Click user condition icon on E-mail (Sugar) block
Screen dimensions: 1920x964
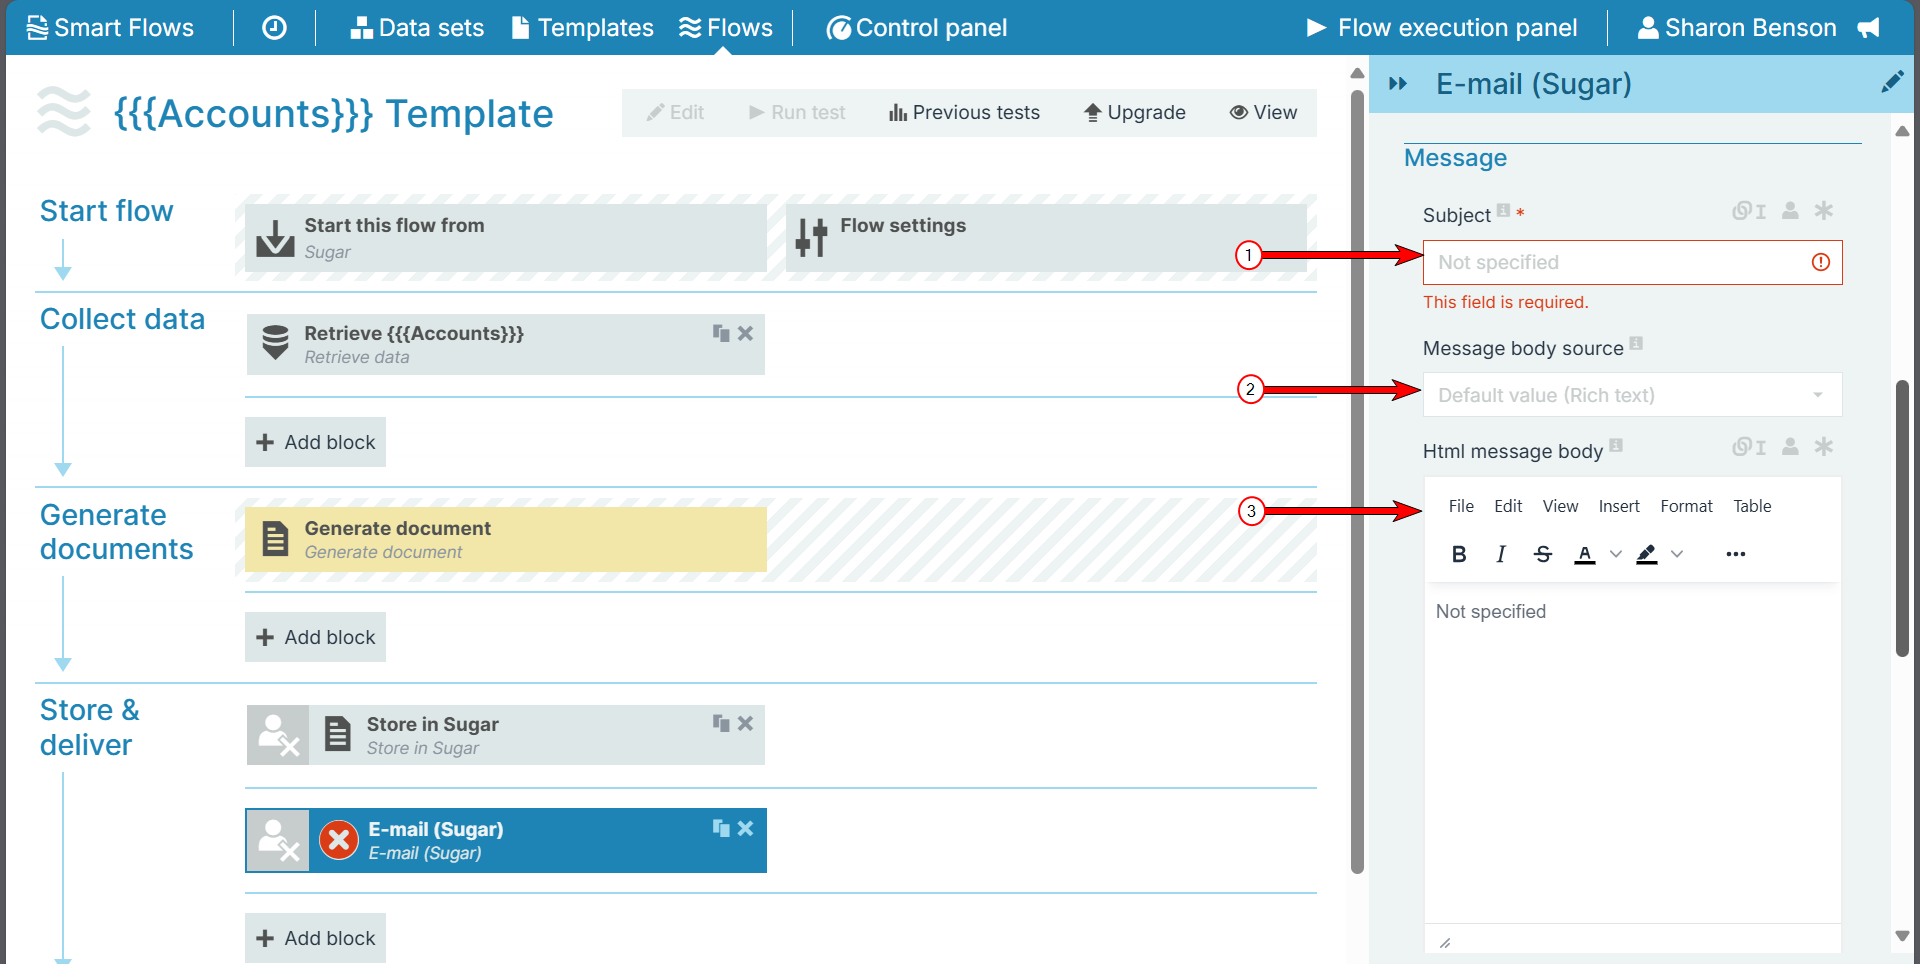[x=278, y=840]
